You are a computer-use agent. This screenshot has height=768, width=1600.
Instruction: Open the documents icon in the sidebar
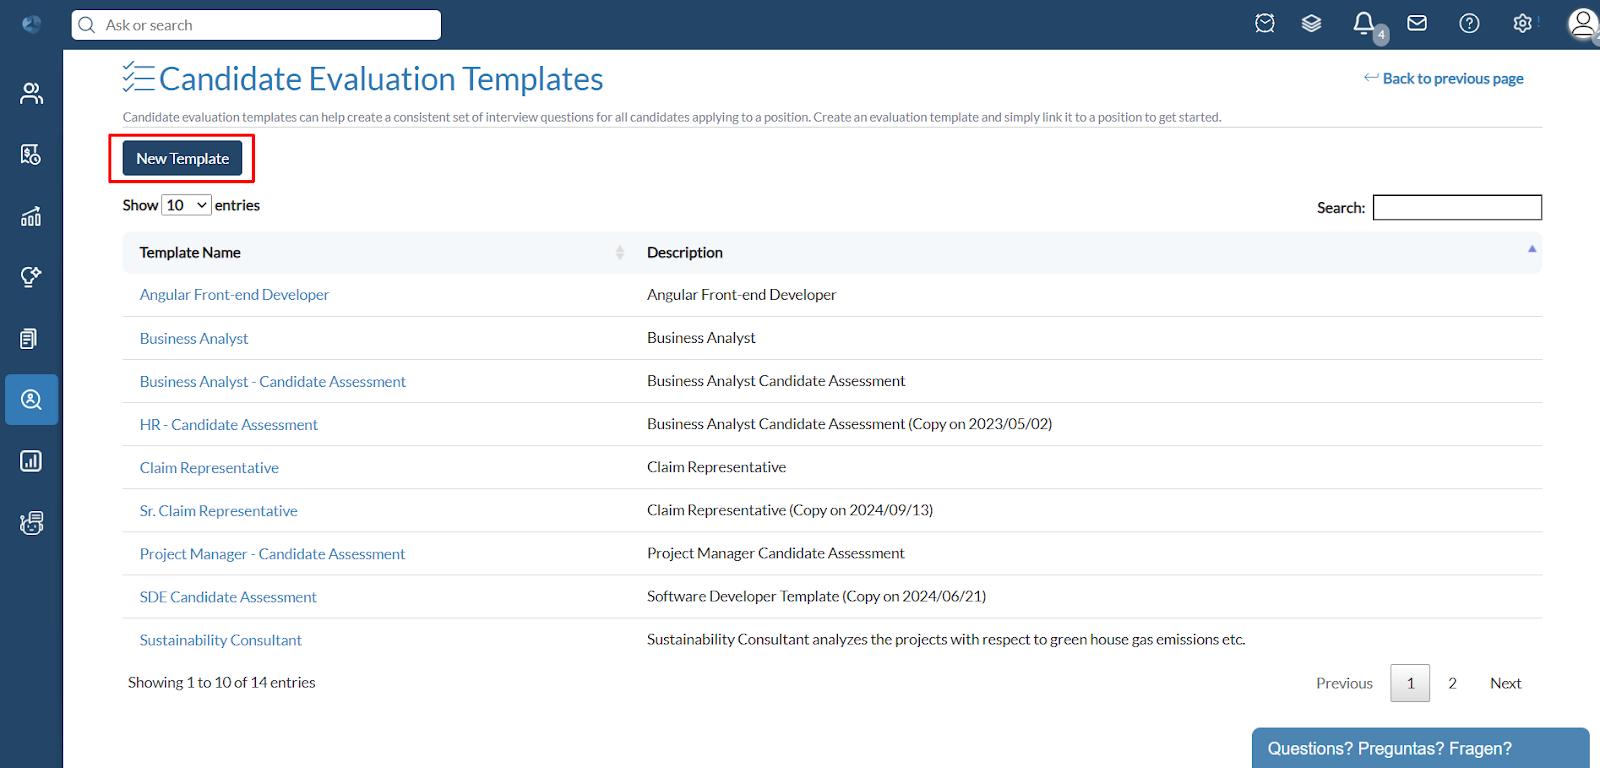pos(29,338)
